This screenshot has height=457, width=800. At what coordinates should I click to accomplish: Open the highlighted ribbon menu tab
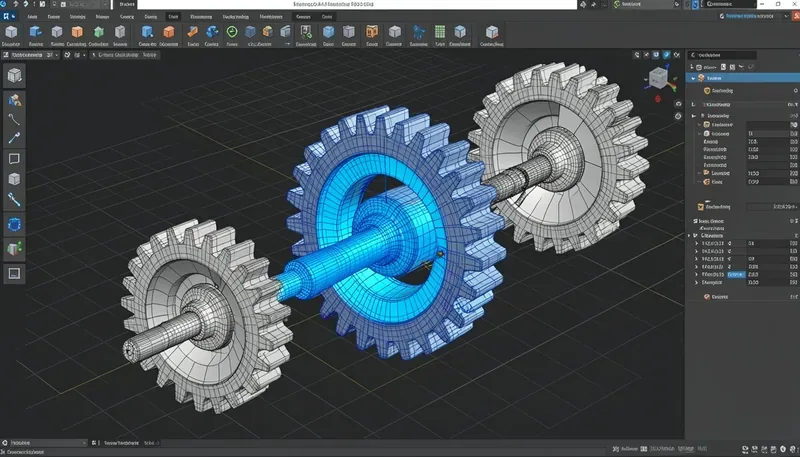click(173, 17)
